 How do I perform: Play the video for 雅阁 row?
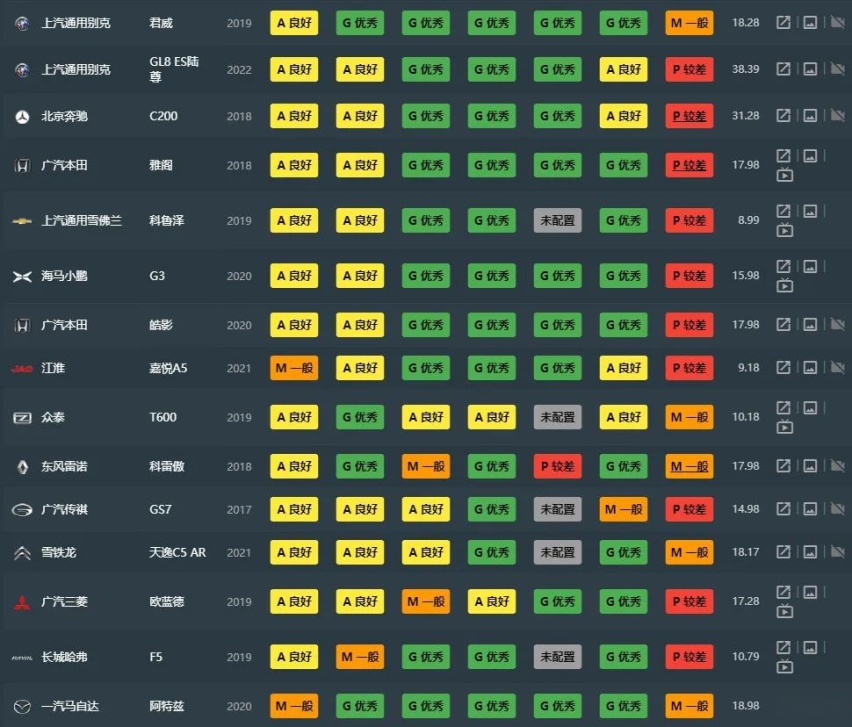point(785,175)
